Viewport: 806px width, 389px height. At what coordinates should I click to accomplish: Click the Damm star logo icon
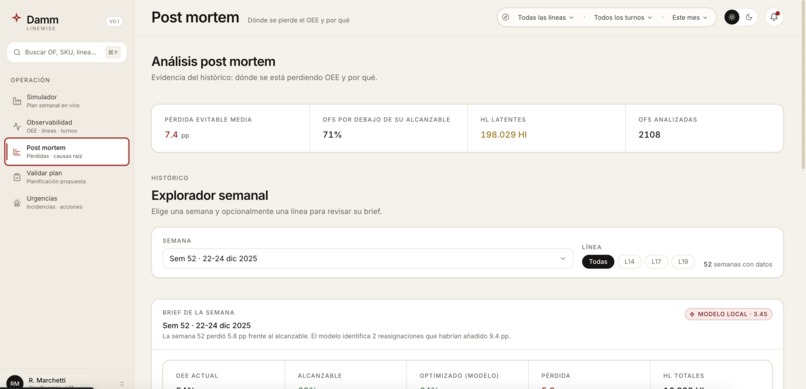16,18
